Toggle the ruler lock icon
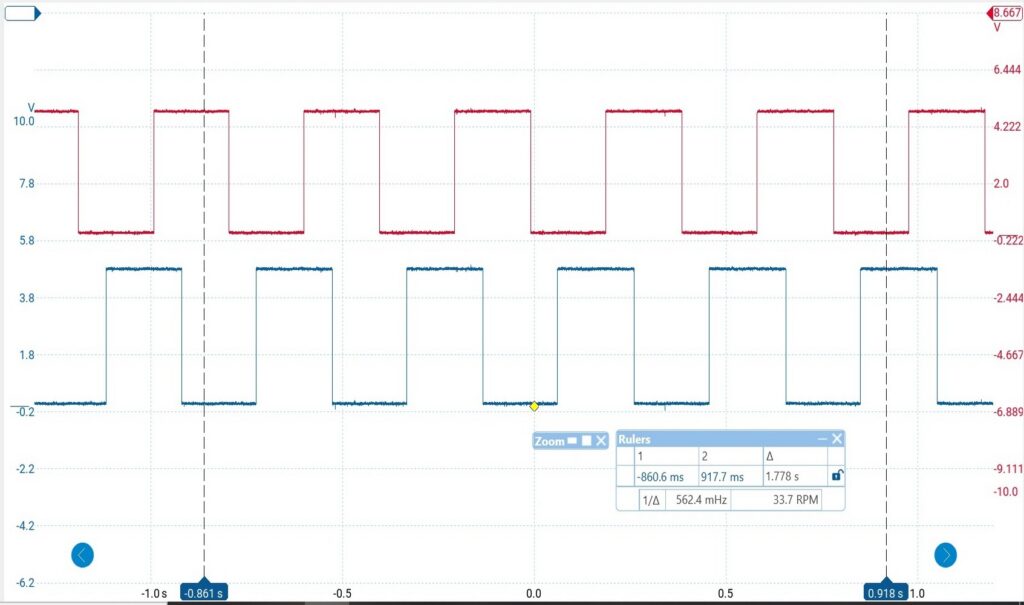Image resolution: width=1024 pixels, height=605 pixels. [x=837, y=477]
